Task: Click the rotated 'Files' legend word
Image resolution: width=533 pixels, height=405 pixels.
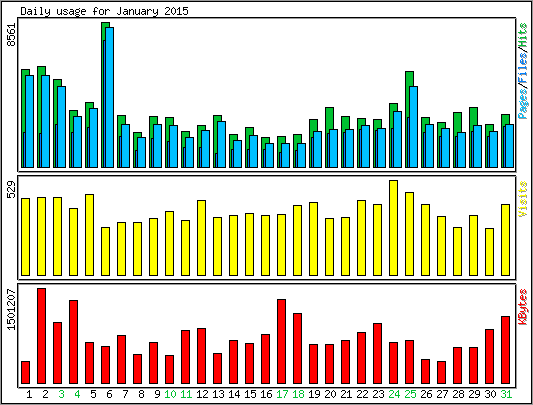Action: point(523,68)
